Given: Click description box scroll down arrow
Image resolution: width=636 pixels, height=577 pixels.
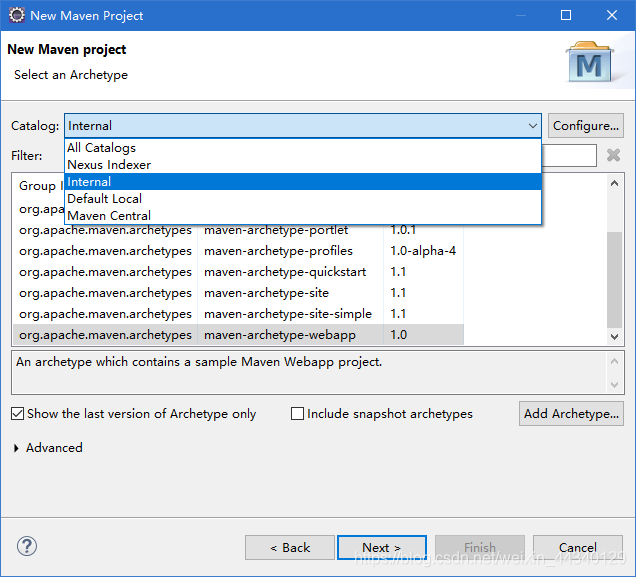Looking at the screenshot, I should point(615,384).
